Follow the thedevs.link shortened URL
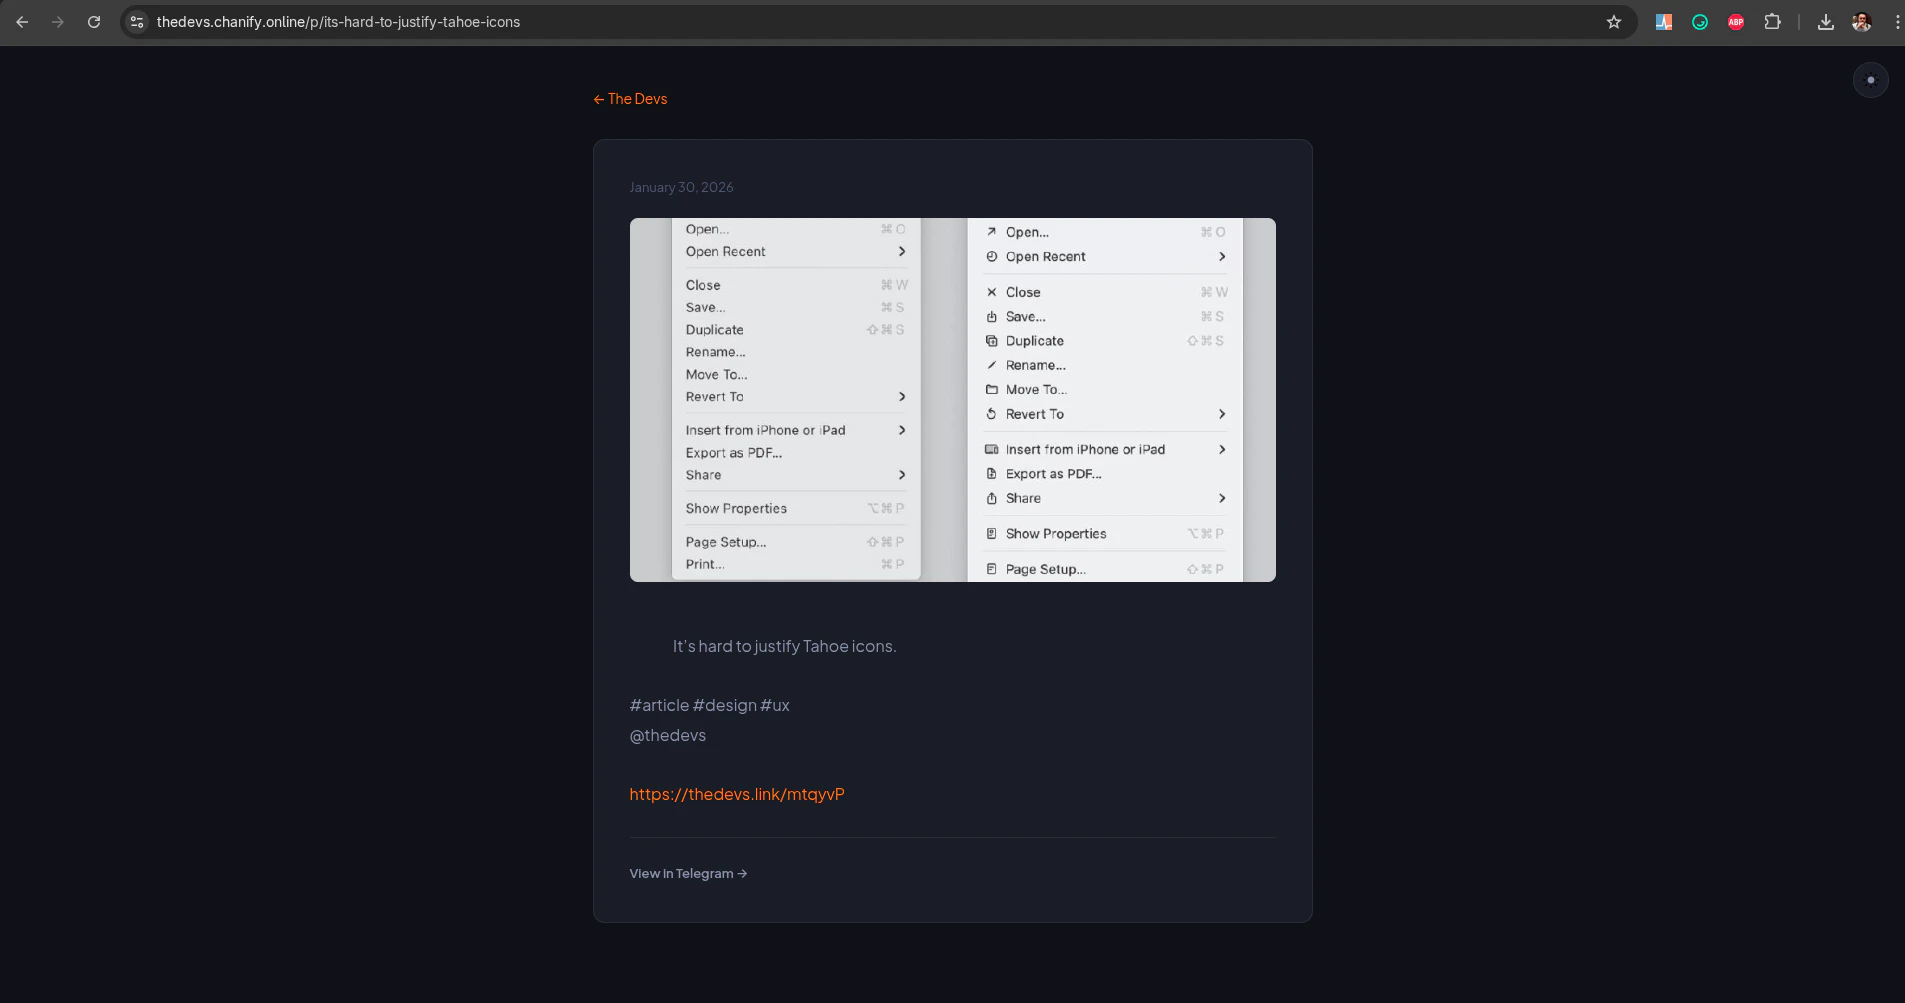1905x1003 pixels. [737, 793]
